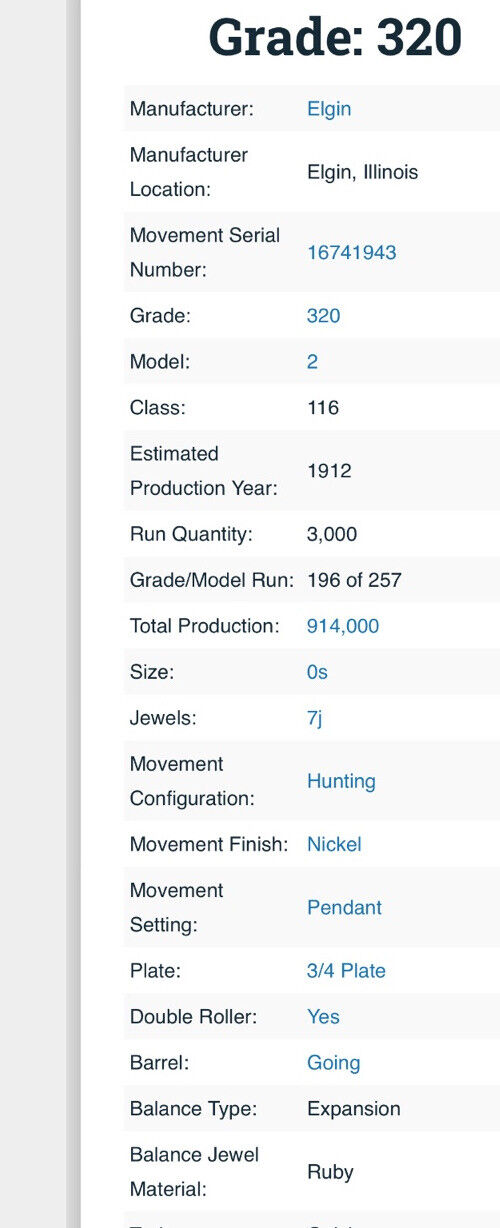Select the Class value 116
Viewport: 500px width, 1228px height.
pos(323,408)
